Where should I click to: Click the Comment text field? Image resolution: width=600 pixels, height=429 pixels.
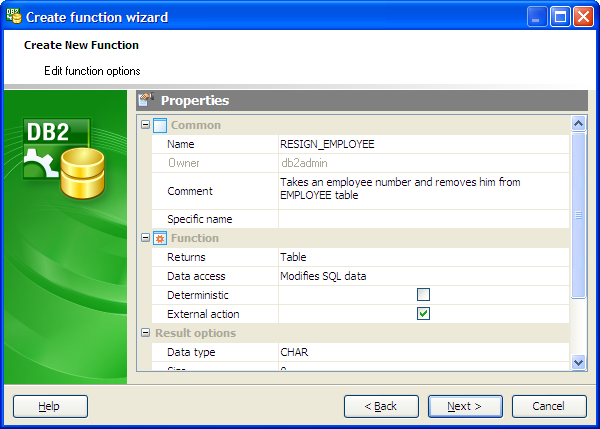click(x=422, y=190)
